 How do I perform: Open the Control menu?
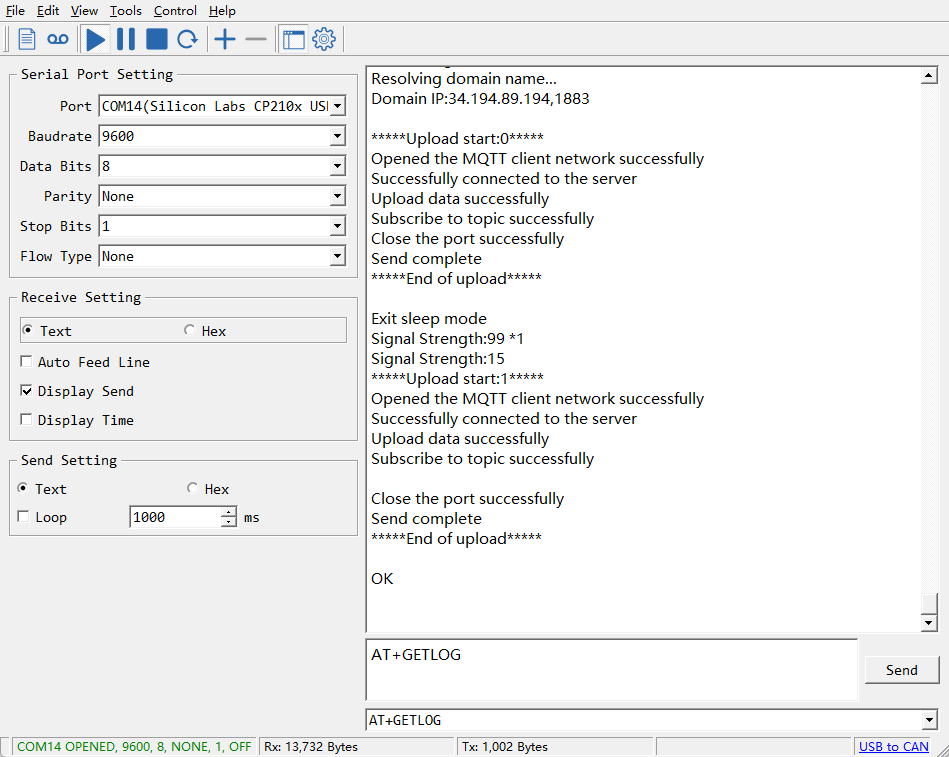[x=175, y=11]
